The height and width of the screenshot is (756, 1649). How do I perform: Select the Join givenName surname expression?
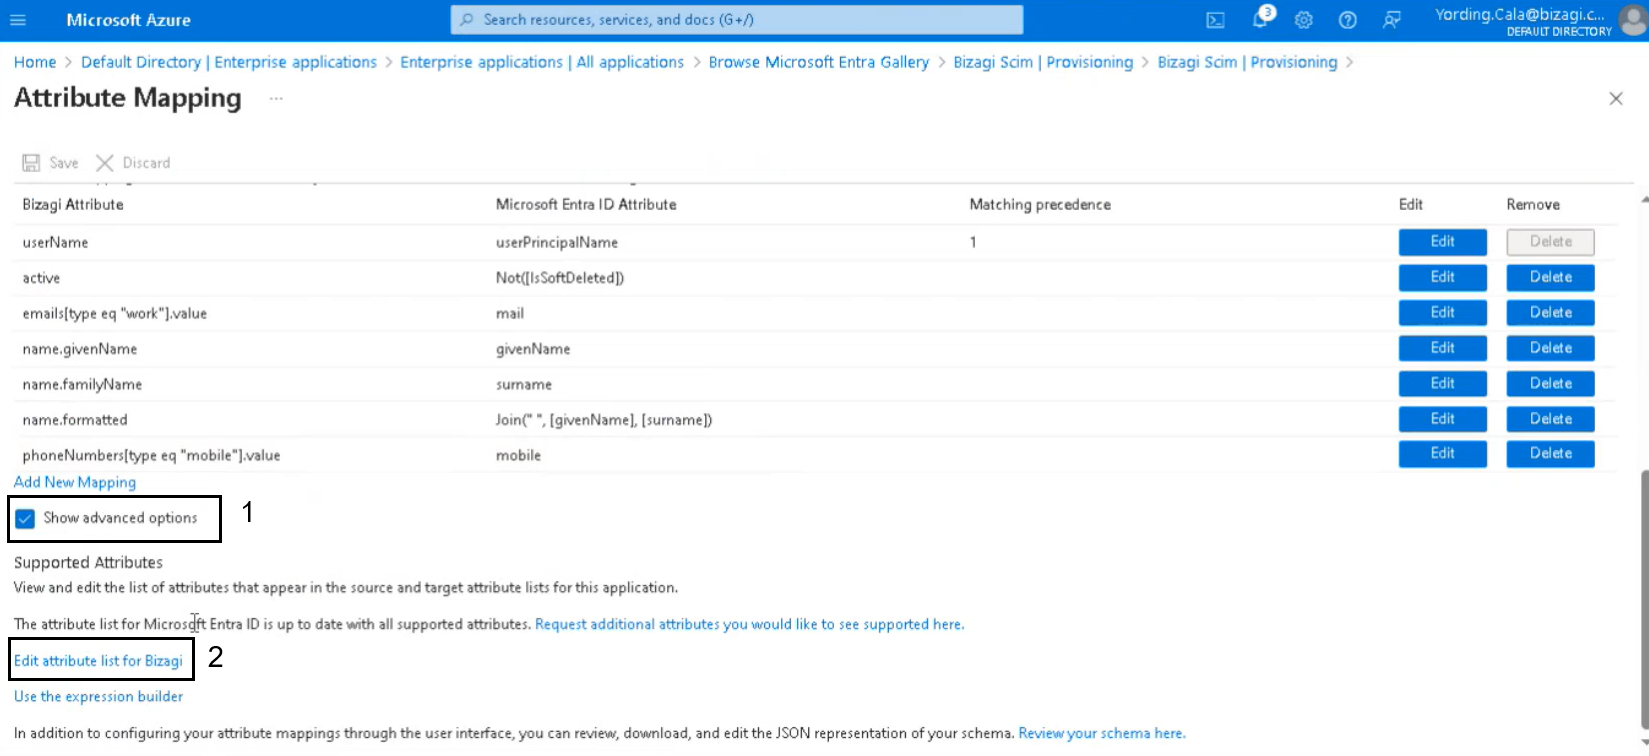[x=604, y=420]
